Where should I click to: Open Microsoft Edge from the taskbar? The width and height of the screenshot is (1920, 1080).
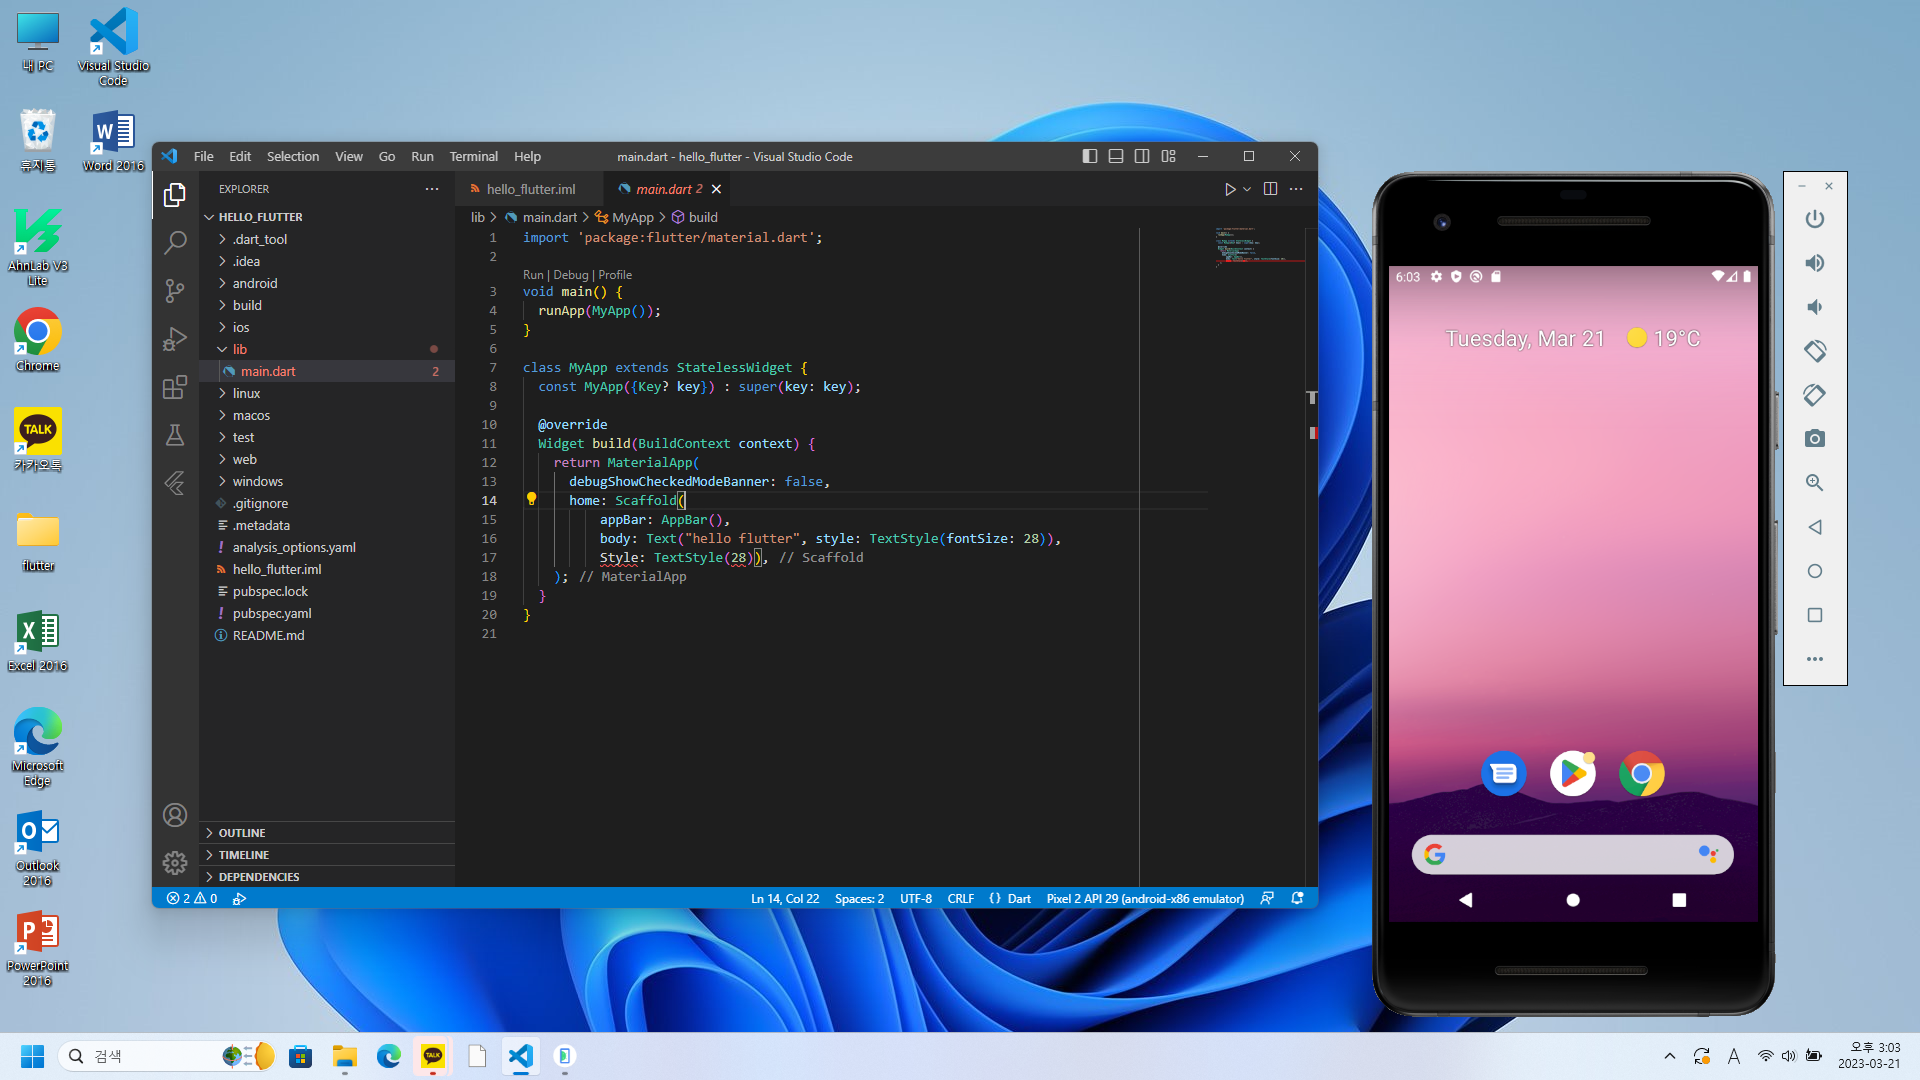(389, 1056)
